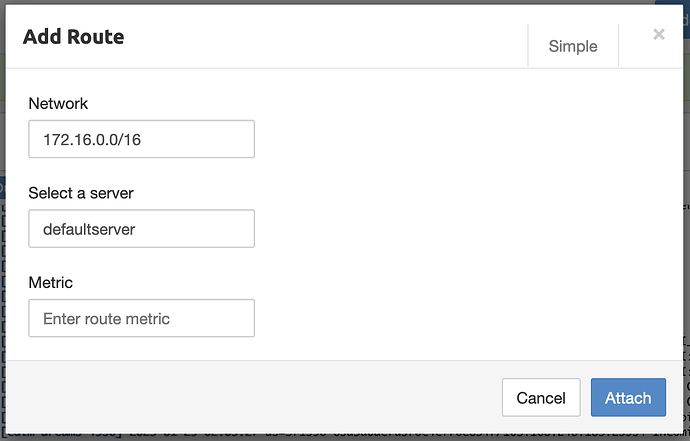Click dimmed backdrop left of the dialog

(x=2, y=250)
